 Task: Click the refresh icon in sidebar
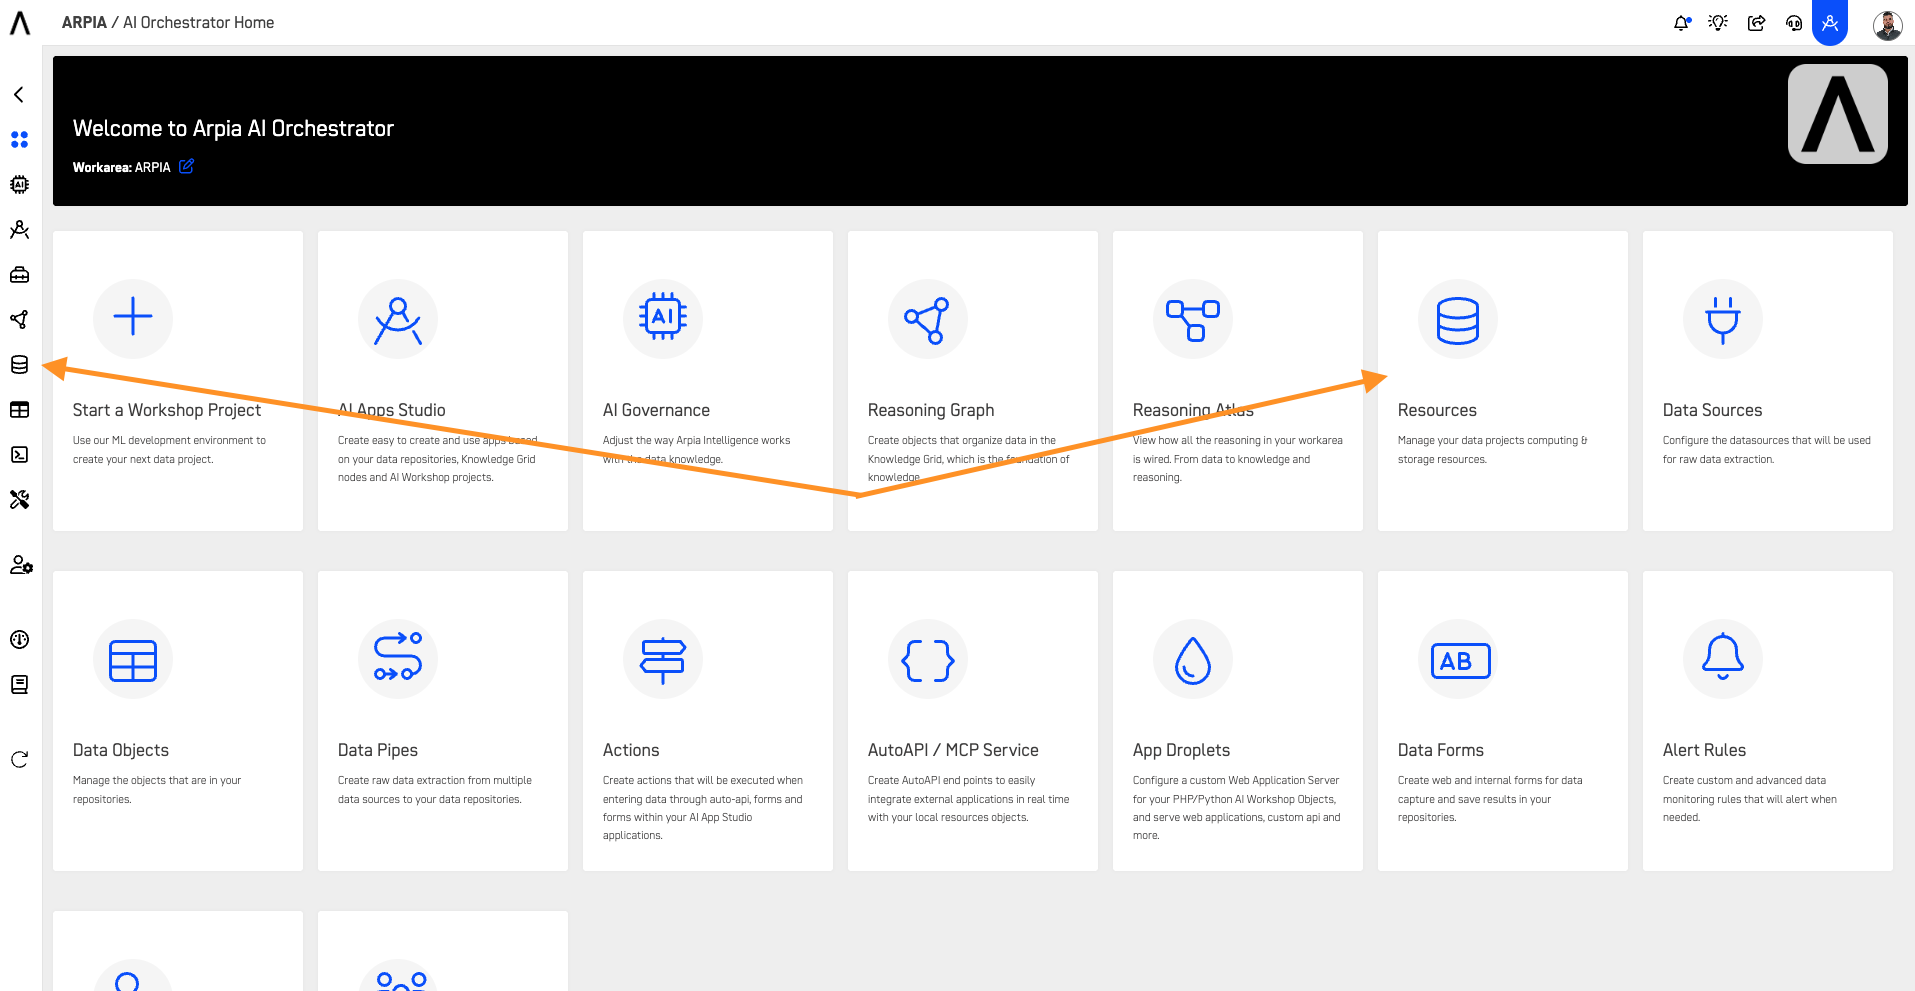pos(19,760)
